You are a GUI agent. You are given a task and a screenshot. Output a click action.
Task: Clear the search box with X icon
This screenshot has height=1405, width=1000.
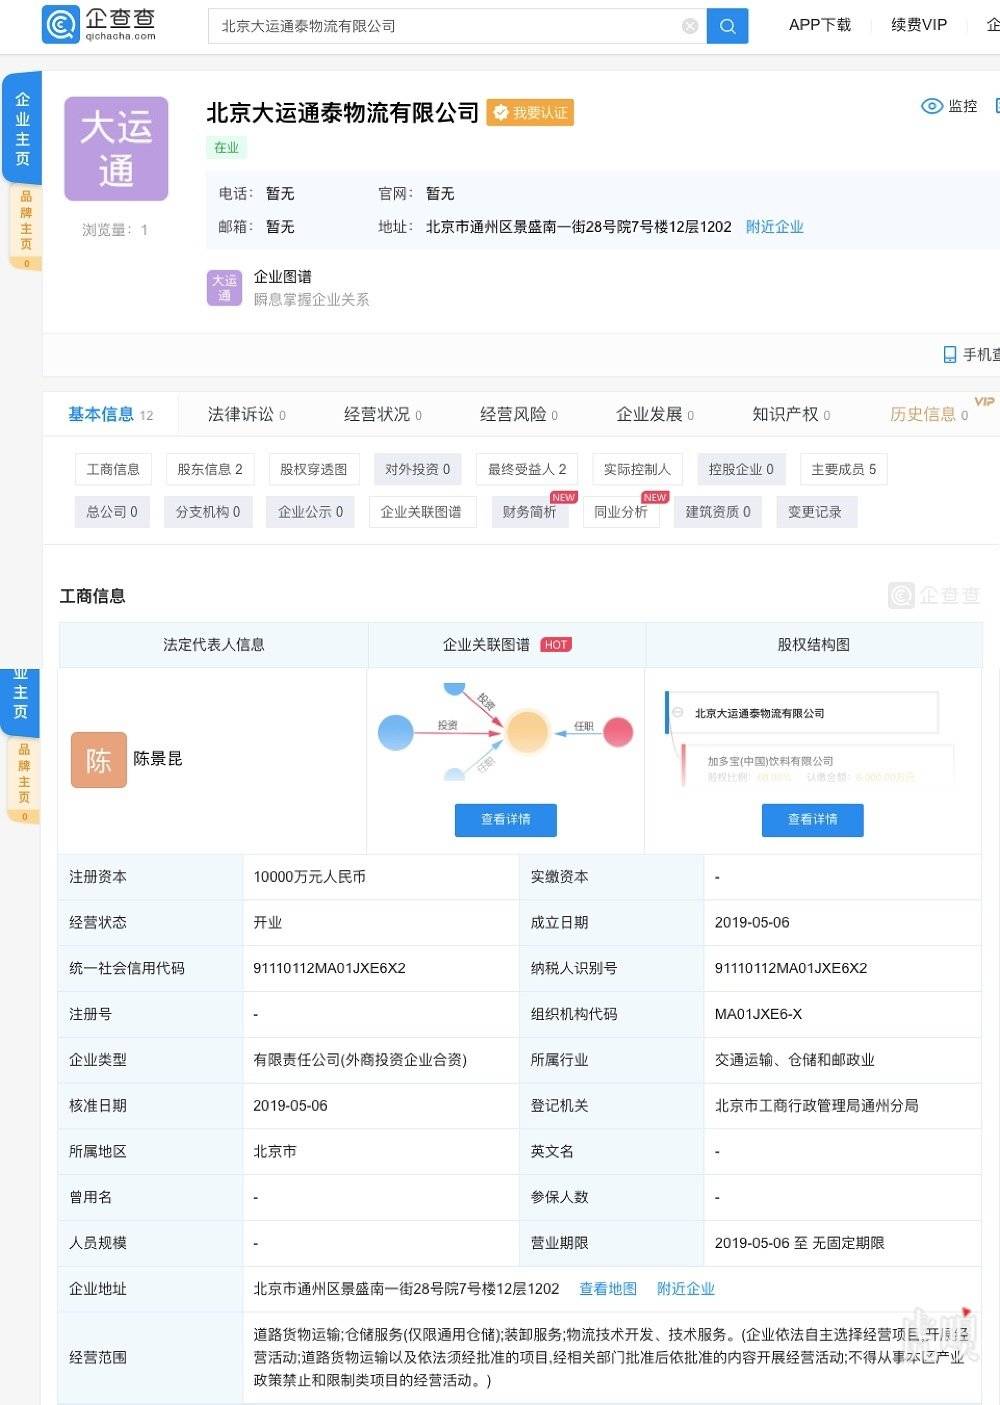pyautogui.click(x=690, y=26)
